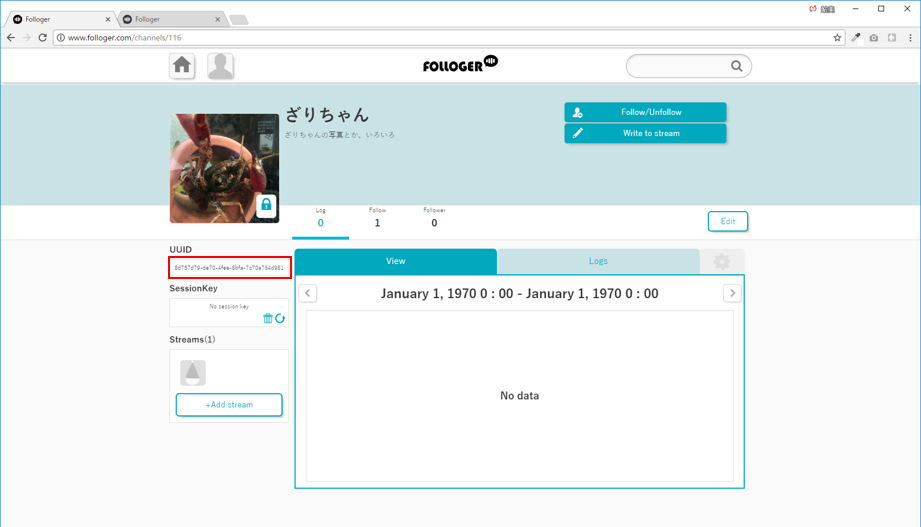Open the Follow count showing 1
Screen dimensions: 921x527
[x=377, y=218]
